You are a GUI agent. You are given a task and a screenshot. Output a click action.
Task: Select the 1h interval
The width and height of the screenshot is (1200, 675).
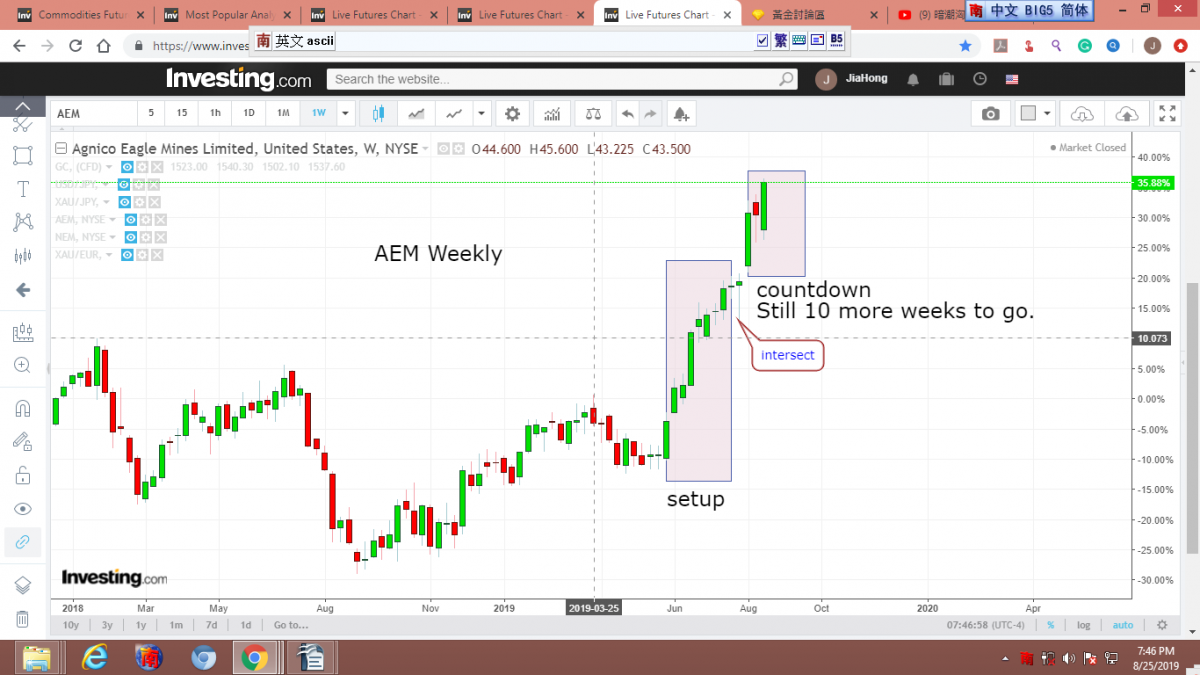[x=215, y=114]
